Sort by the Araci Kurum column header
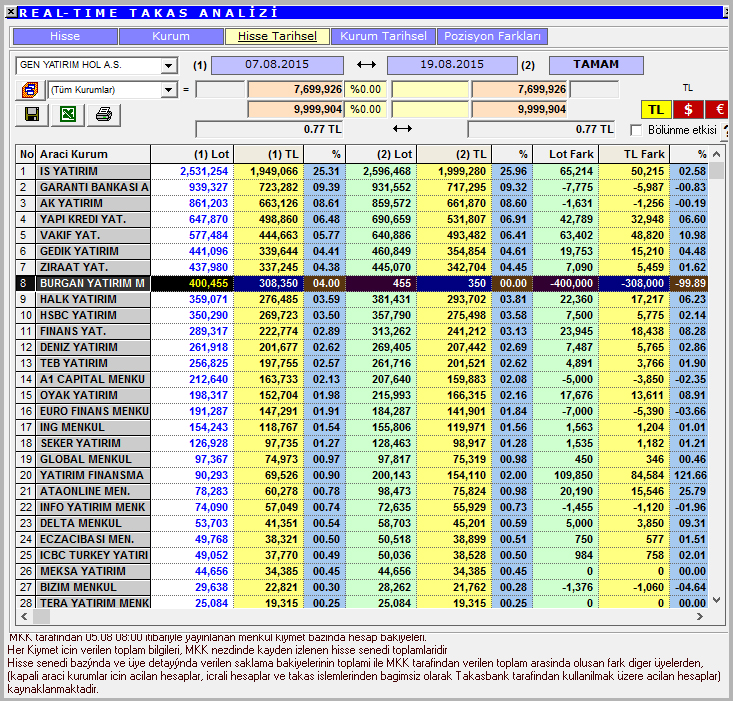 pyautogui.click(x=93, y=154)
